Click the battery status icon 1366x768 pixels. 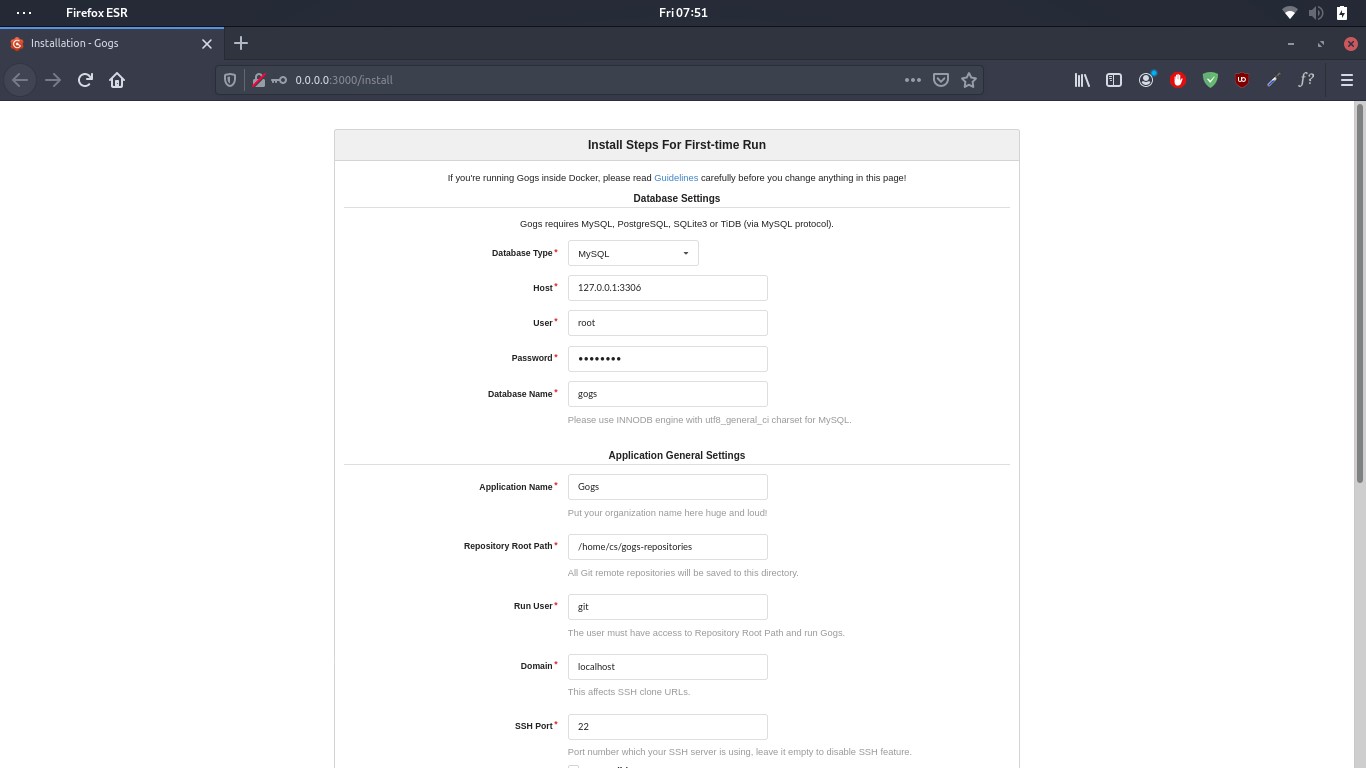1342,13
